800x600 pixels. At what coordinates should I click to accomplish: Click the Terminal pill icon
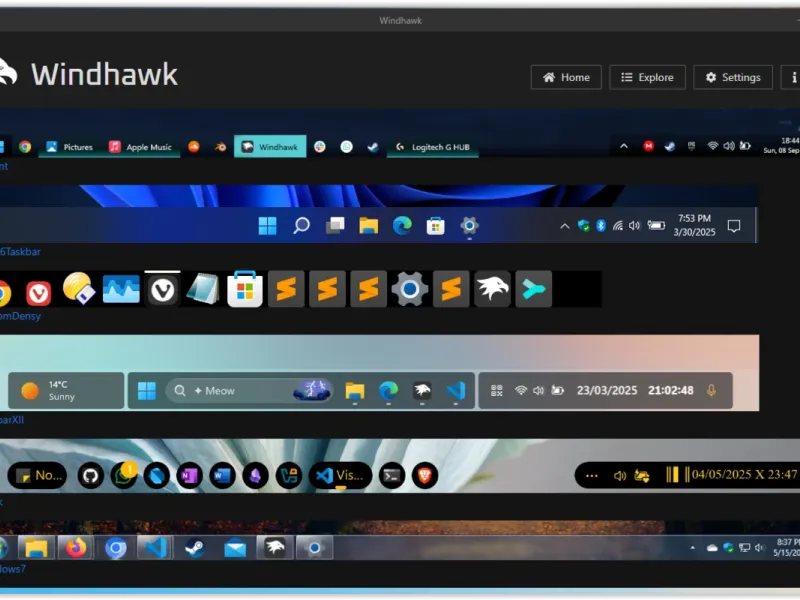392,476
